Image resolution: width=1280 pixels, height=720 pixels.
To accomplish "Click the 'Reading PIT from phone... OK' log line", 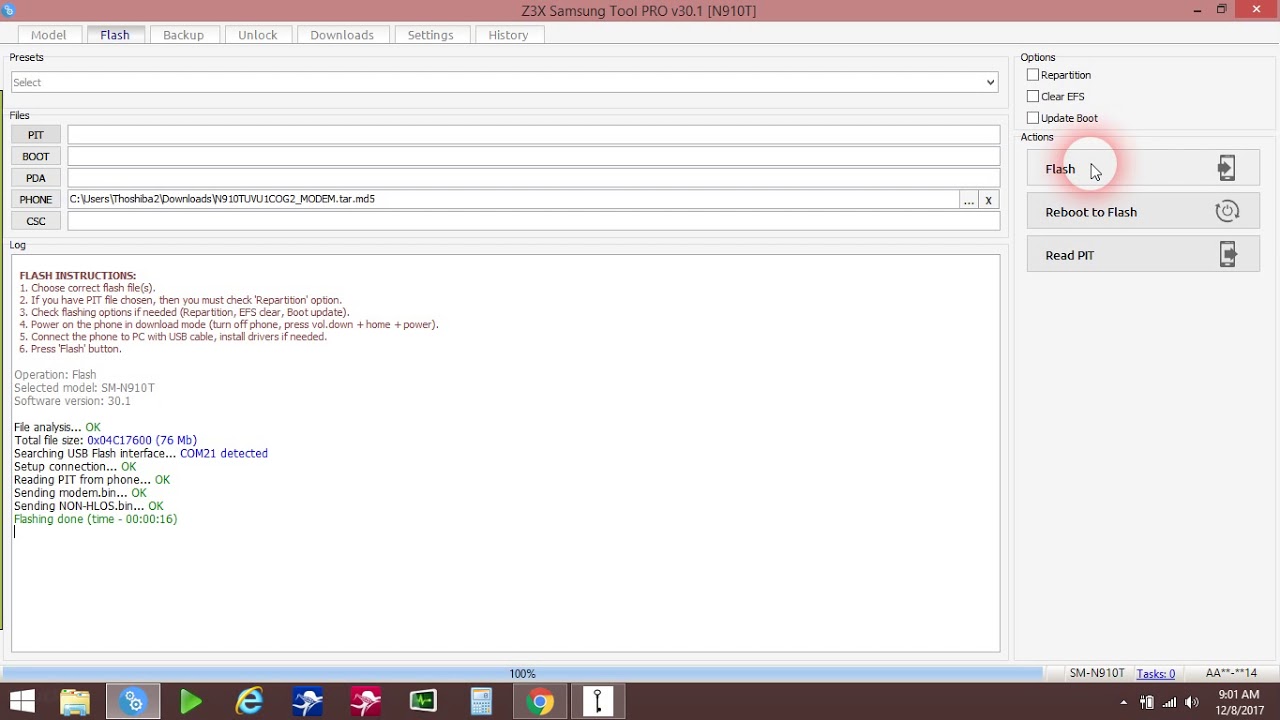I will [92, 480].
